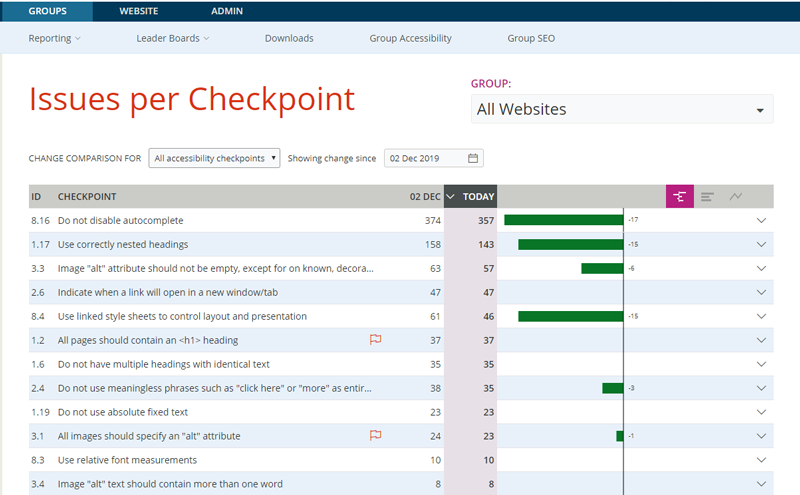The image size is (800, 495).
Task: Expand the Use linked style sheets row
Action: click(x=761, y=316)
